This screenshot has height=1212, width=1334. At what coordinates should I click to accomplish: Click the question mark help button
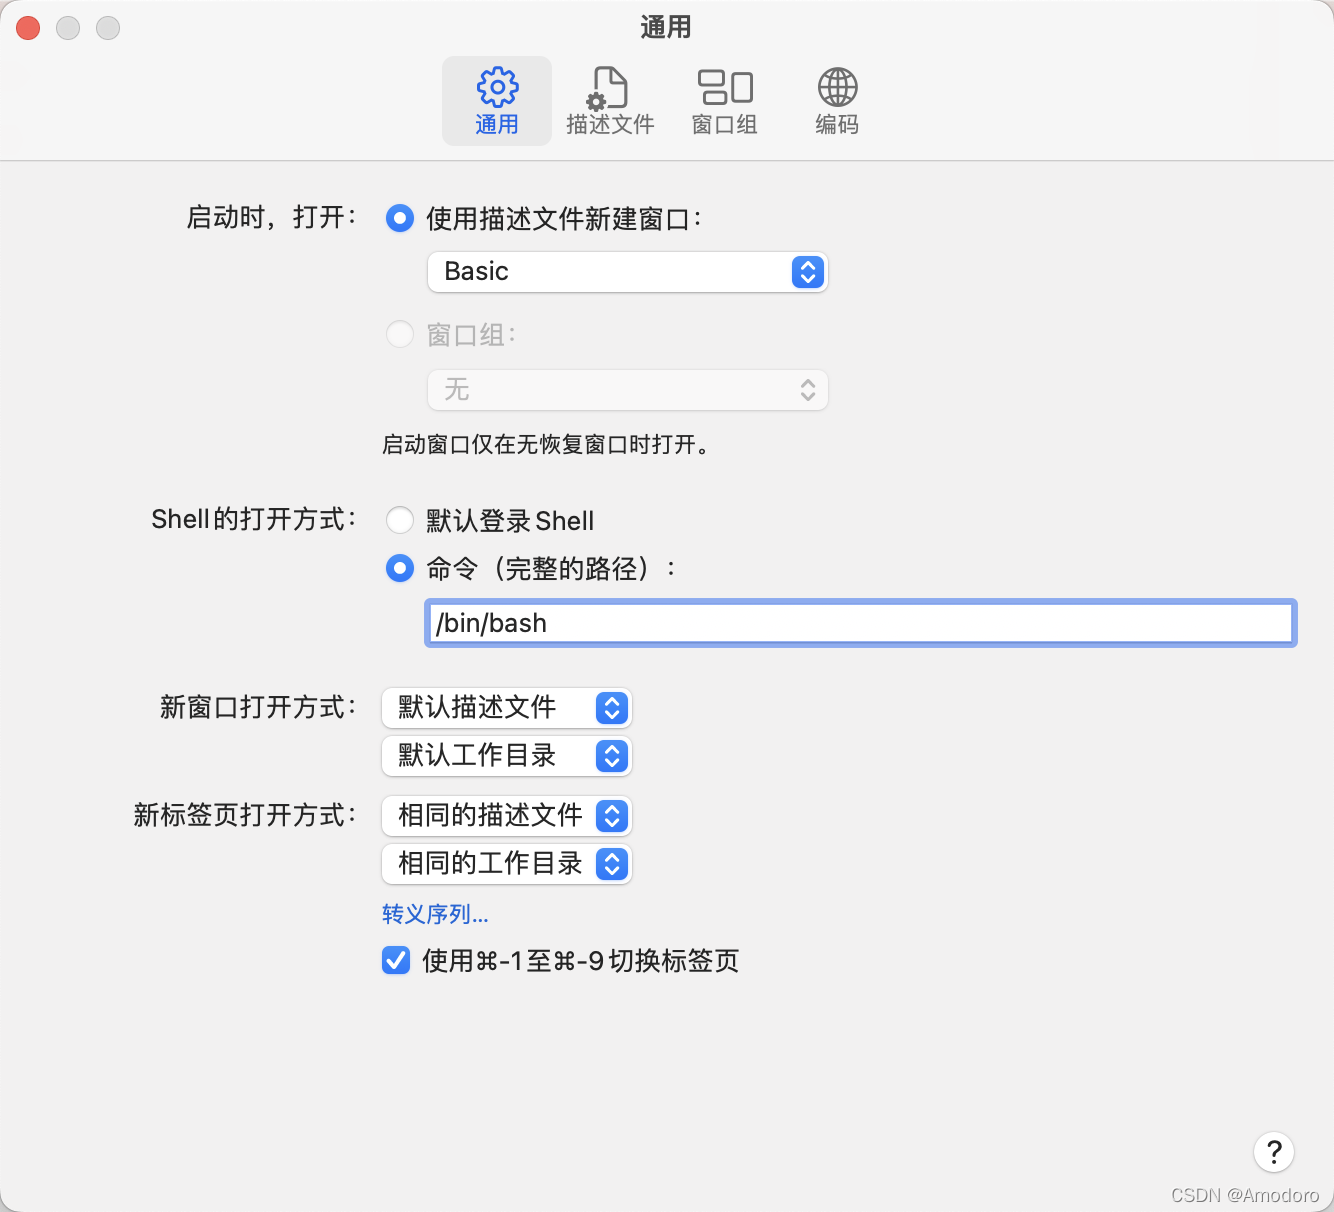1274,1152
